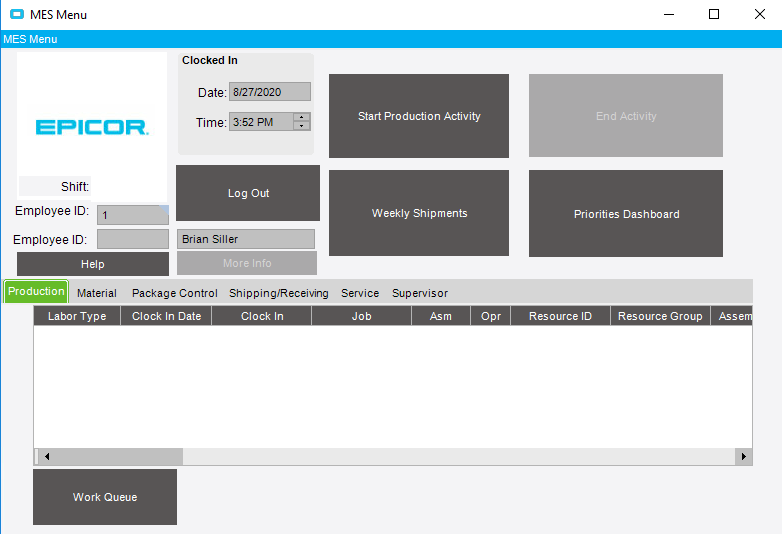
Task: Open the Weekly Shipments button
Action: pyautogui.click(x=419, y=213)
